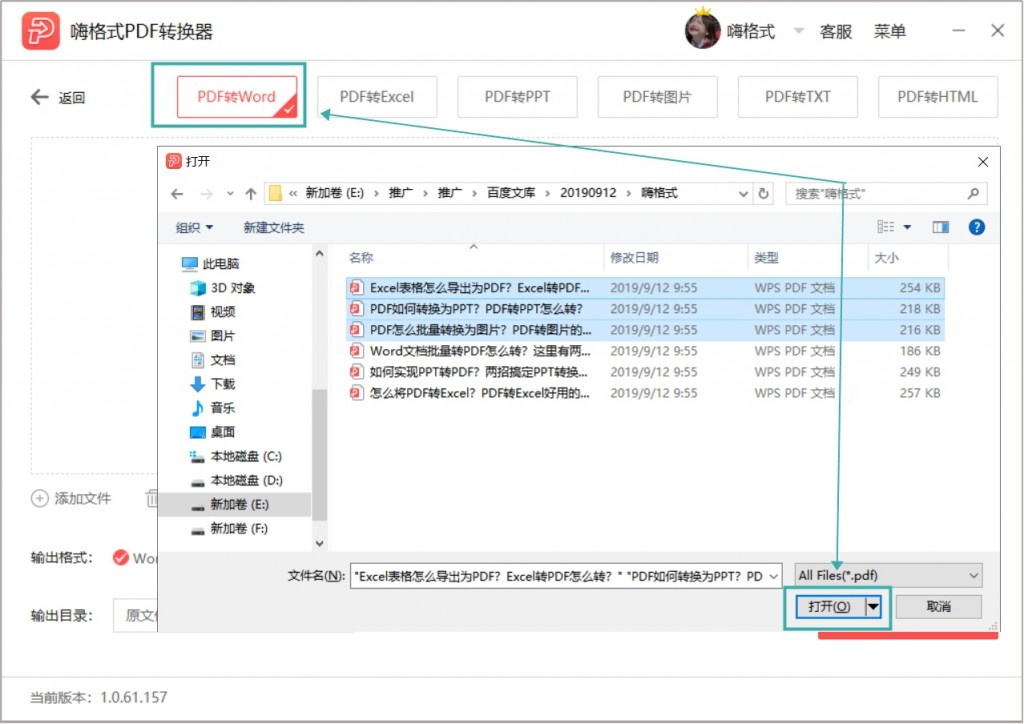This screenshot has height=724, width=1024.
Task: Sort by the 类型 column header
Action: click(766, 258)
